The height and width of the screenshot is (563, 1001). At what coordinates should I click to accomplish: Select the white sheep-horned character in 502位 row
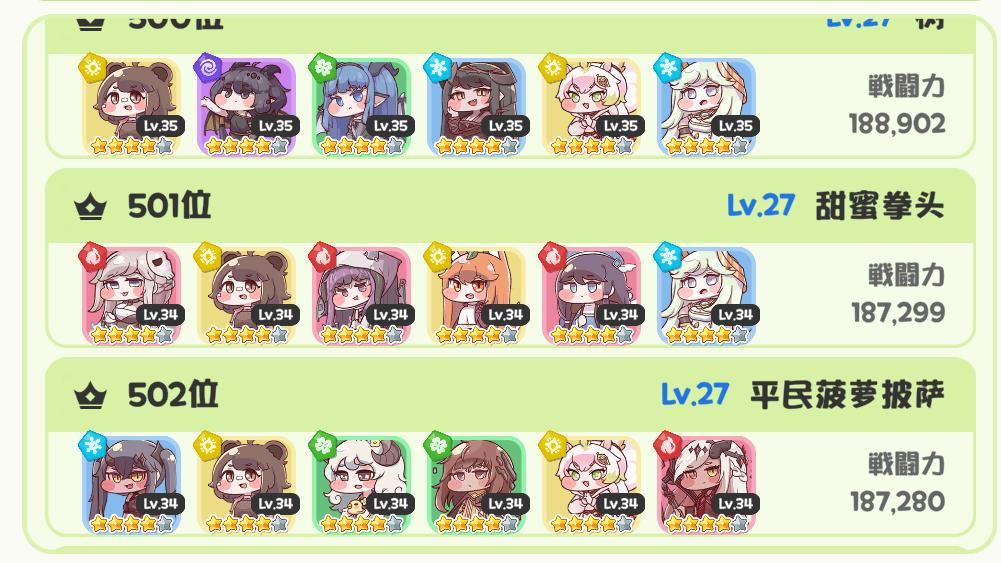(x=361, y=484)
